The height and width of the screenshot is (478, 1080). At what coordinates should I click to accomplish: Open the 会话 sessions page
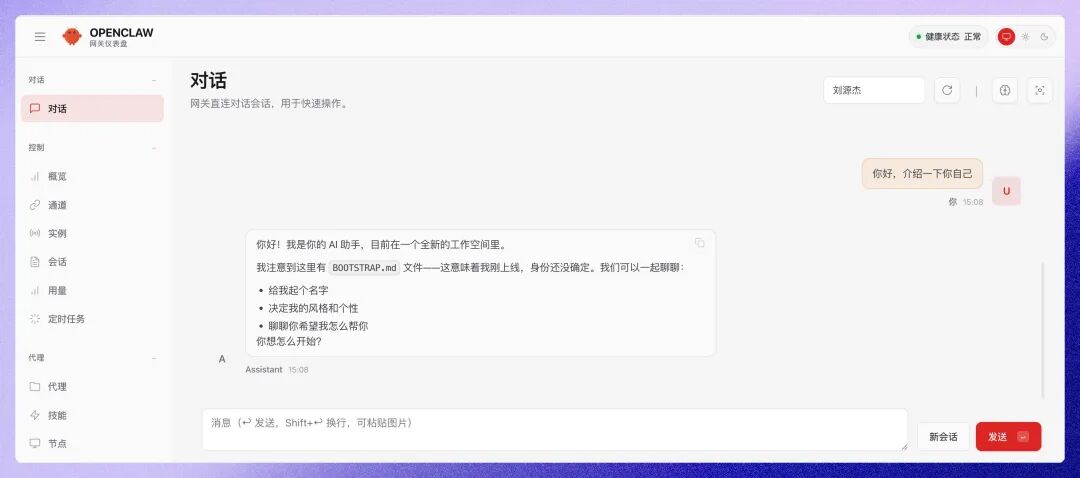(92, 262)
